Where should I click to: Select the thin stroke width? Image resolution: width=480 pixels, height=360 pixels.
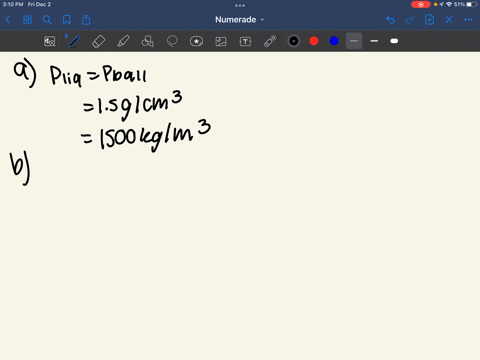[354, 41]
